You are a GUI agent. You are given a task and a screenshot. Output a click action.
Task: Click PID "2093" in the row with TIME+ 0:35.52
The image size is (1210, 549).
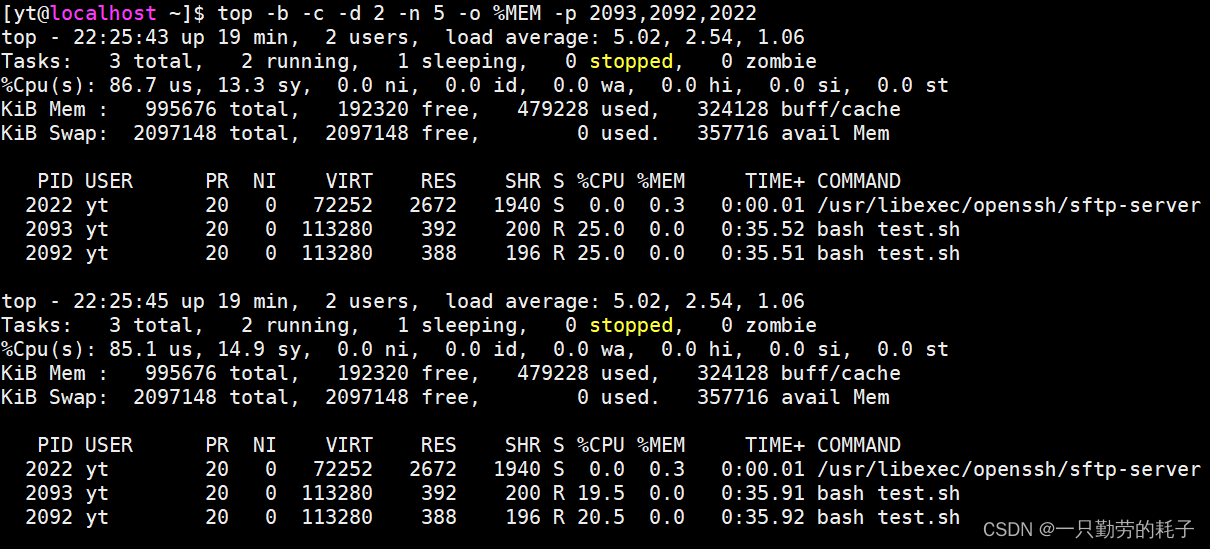click(x=49, y=229)
